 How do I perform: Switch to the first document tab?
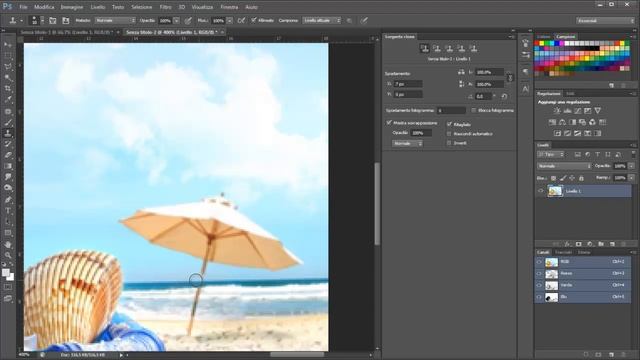click(67, 32)
